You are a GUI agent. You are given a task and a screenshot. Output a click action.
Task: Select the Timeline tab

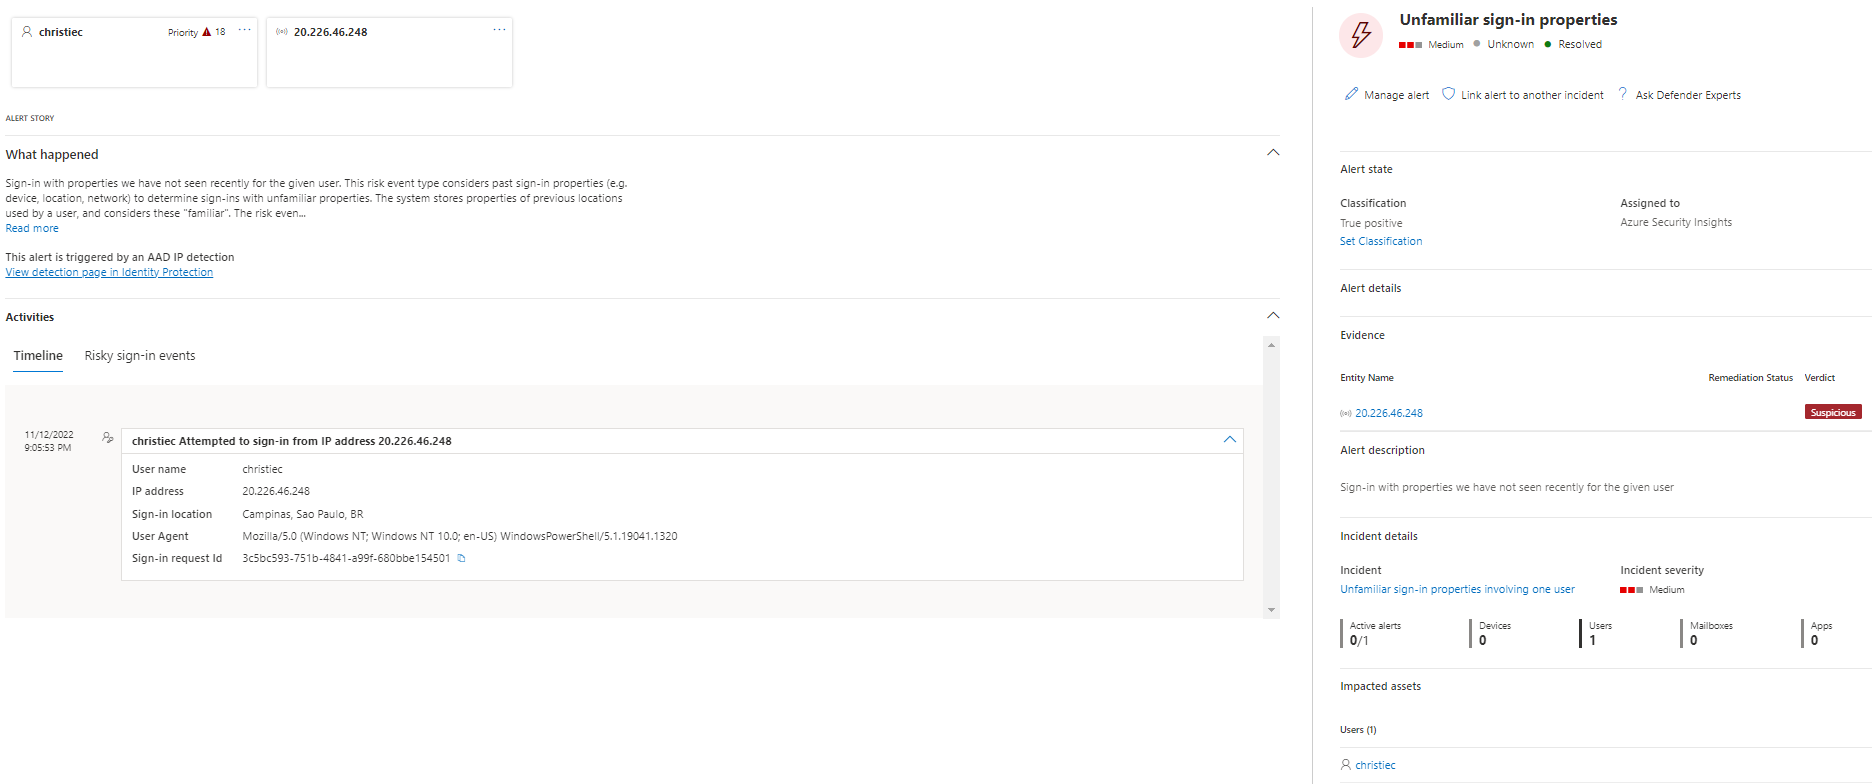coord(38,356)
